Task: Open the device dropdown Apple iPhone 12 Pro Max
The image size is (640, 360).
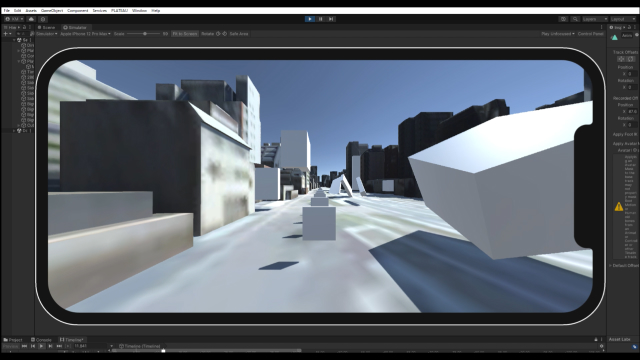Action: [85, 34]
